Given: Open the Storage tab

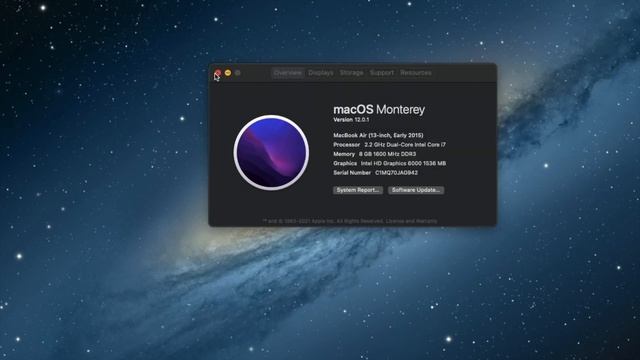Looking at the screenshot, I should pos(351,73).
